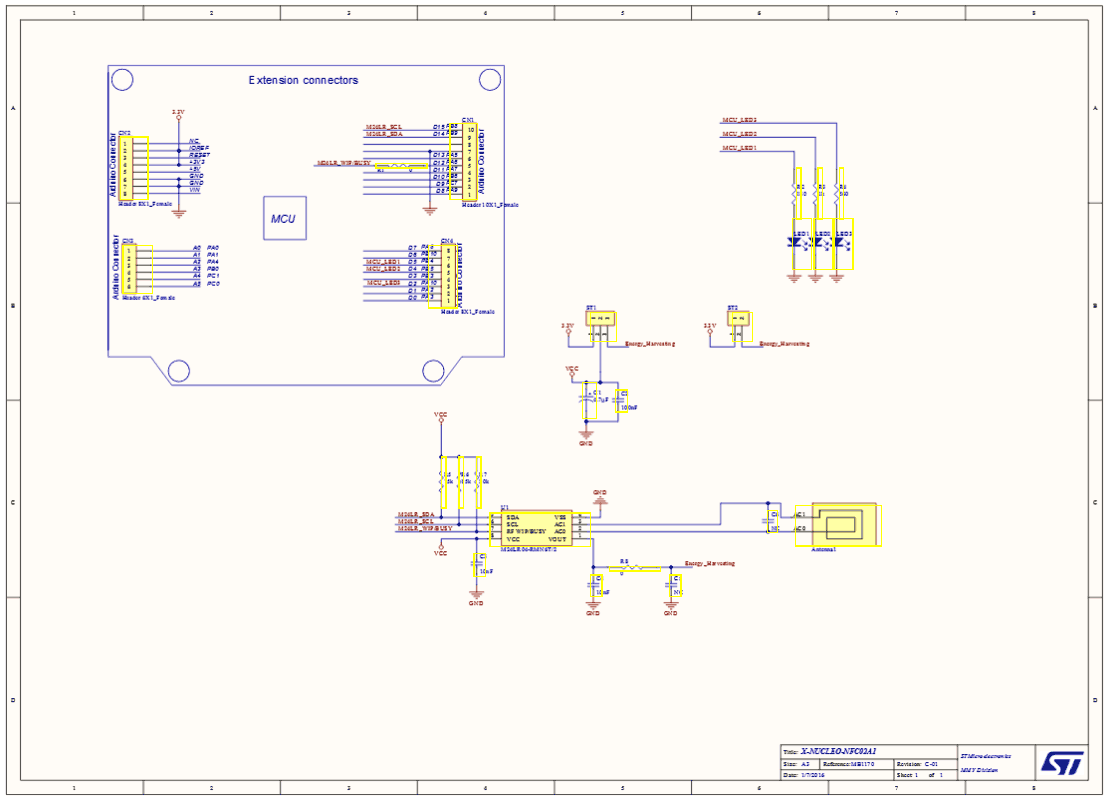Select the header connector beside D7–D0 pins
1109x800 pixels.
(443, 276)
